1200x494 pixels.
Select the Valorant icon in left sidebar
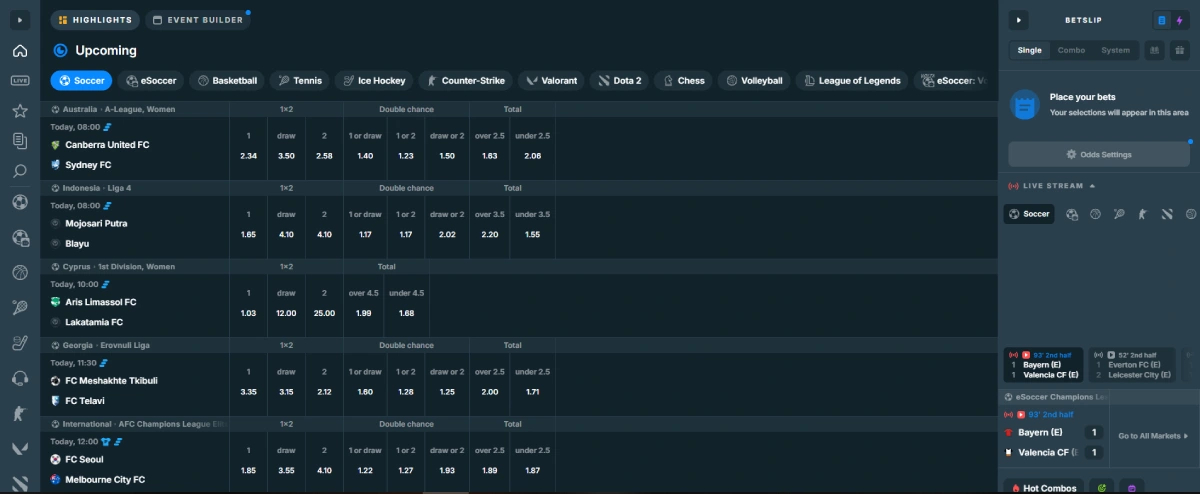(x=20, y=448)
